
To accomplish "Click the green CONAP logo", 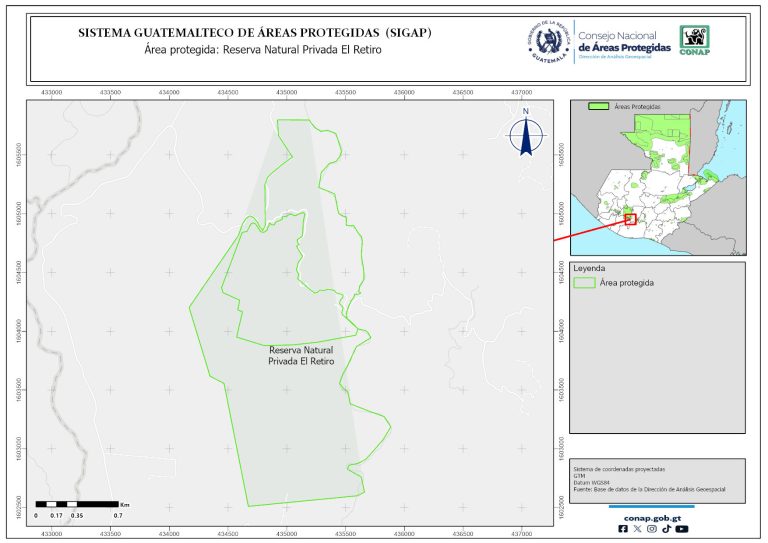I will pos(696,39).
